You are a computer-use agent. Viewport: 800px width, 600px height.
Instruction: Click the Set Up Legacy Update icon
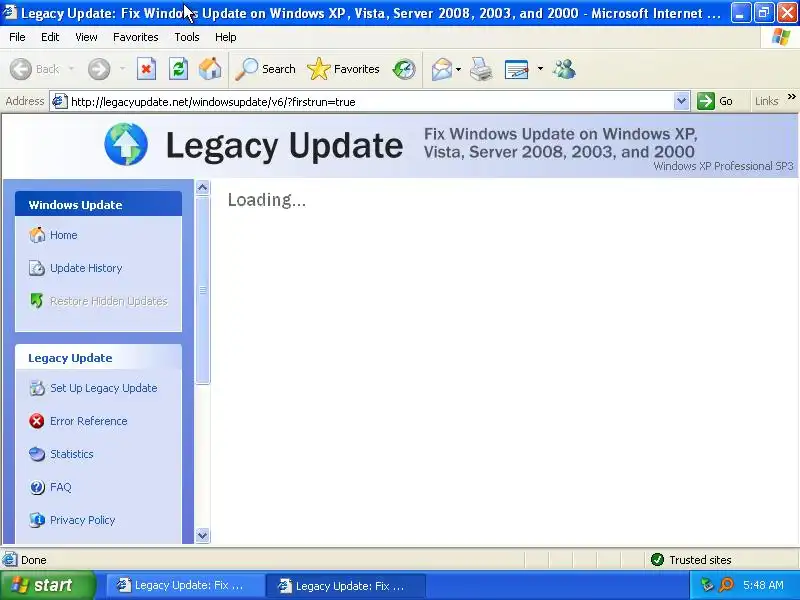(37, 388)
